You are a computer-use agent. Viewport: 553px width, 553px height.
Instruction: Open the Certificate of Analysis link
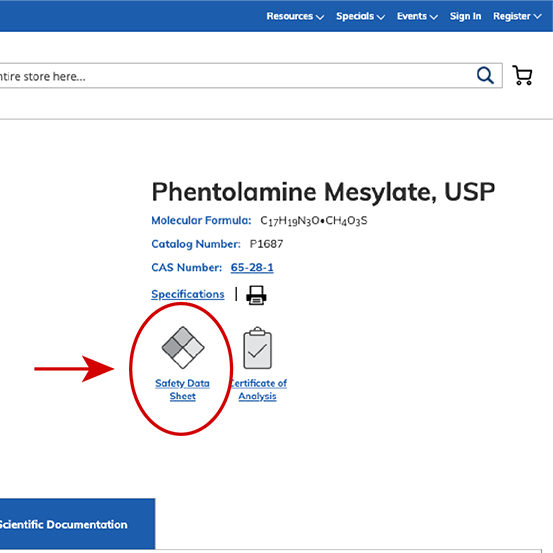pyautogui.click(x=258, y=389)
